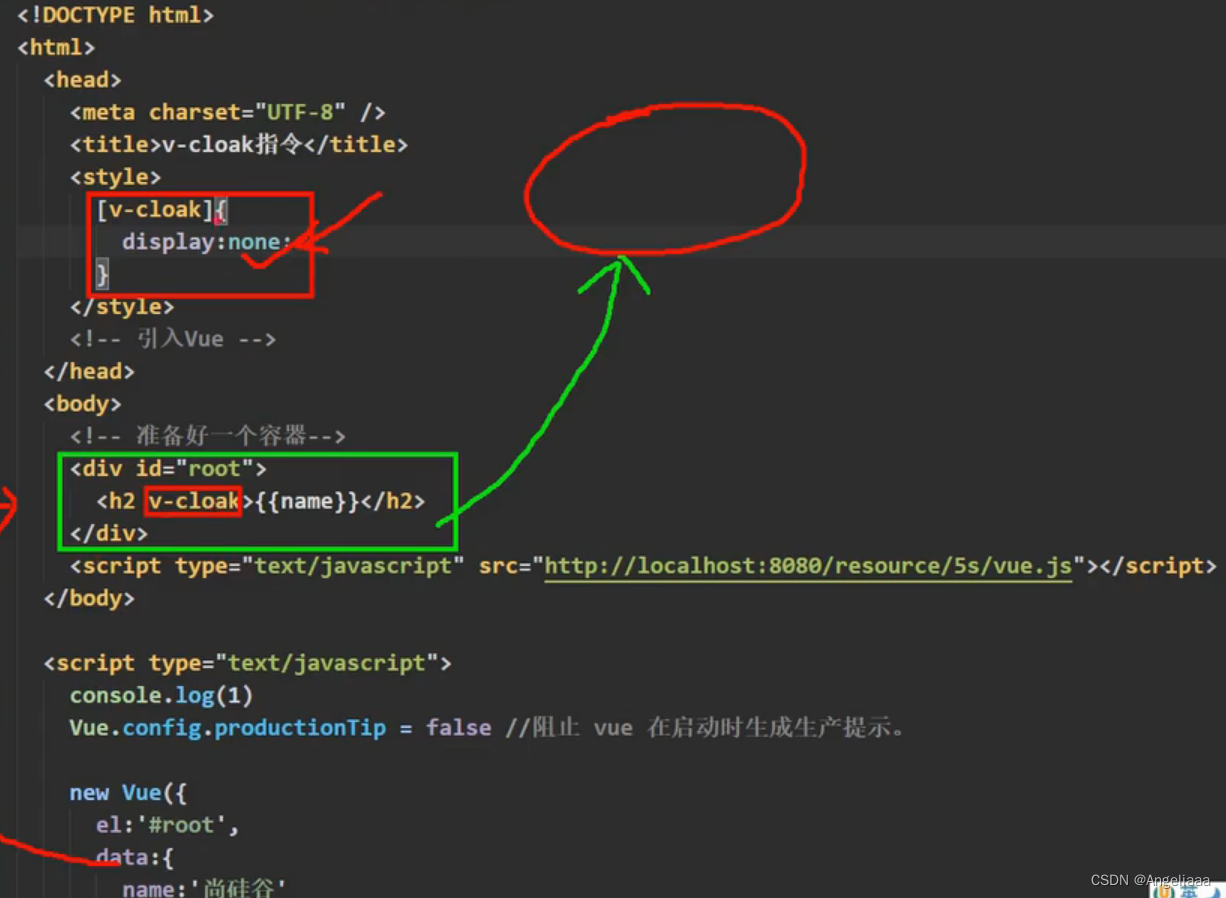Click the new Vue({ line
The height and width of the screenshot is (898, 1226).
(128, 793)
